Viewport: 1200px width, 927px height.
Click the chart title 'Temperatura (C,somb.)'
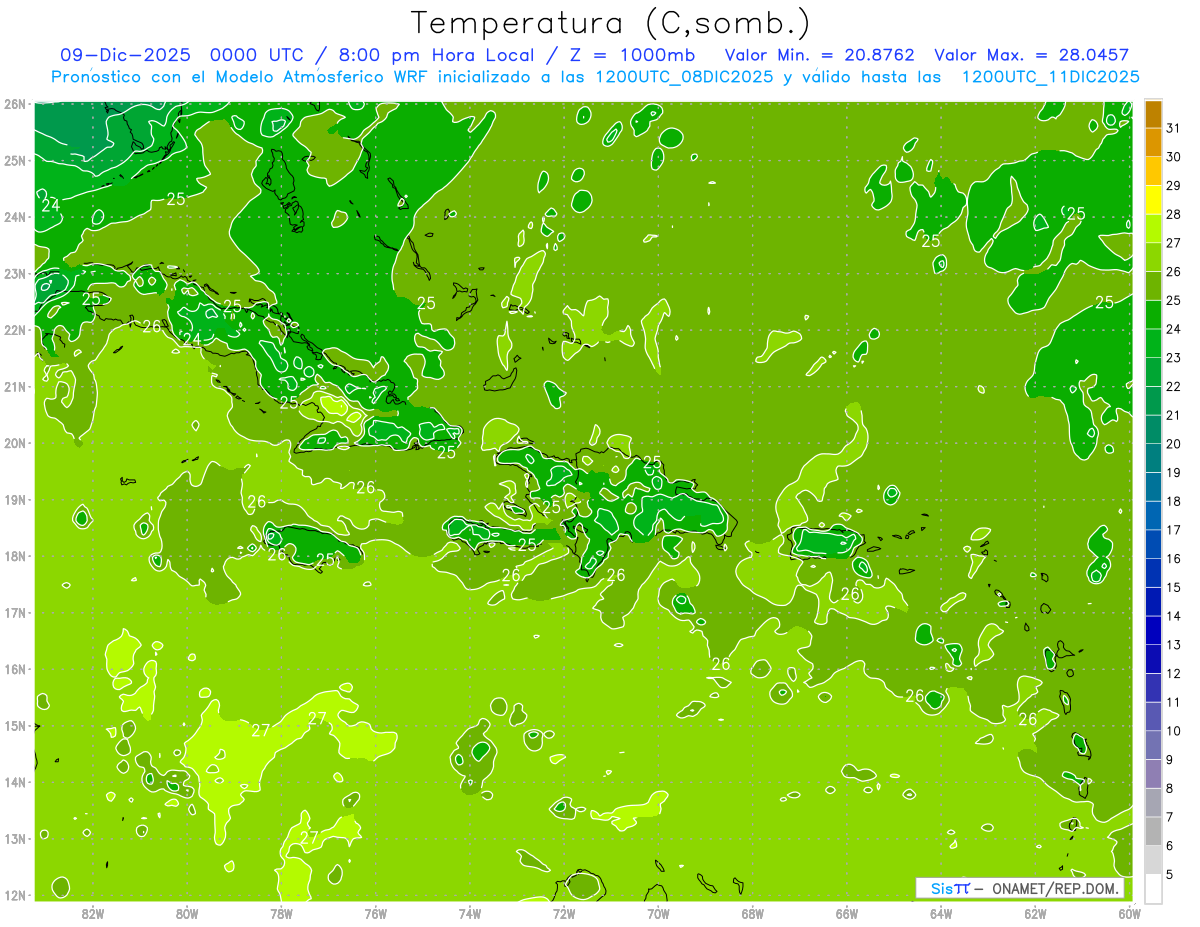pyautogui.click(x=611, y=23)
